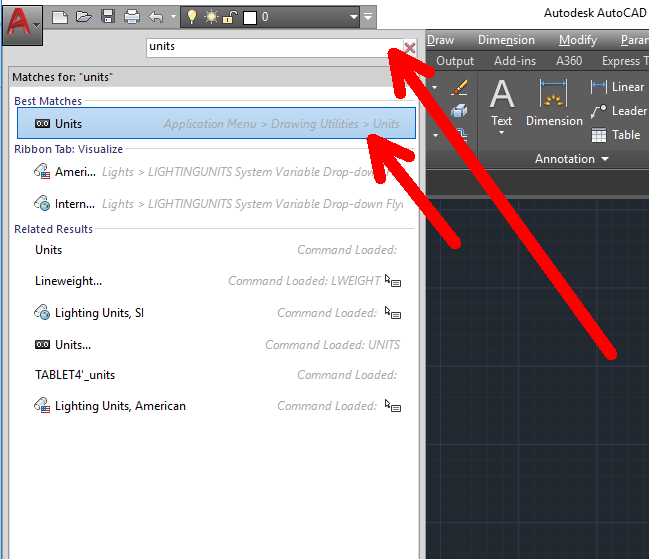Toggle the layer lock padlock icon

[230, 17]
